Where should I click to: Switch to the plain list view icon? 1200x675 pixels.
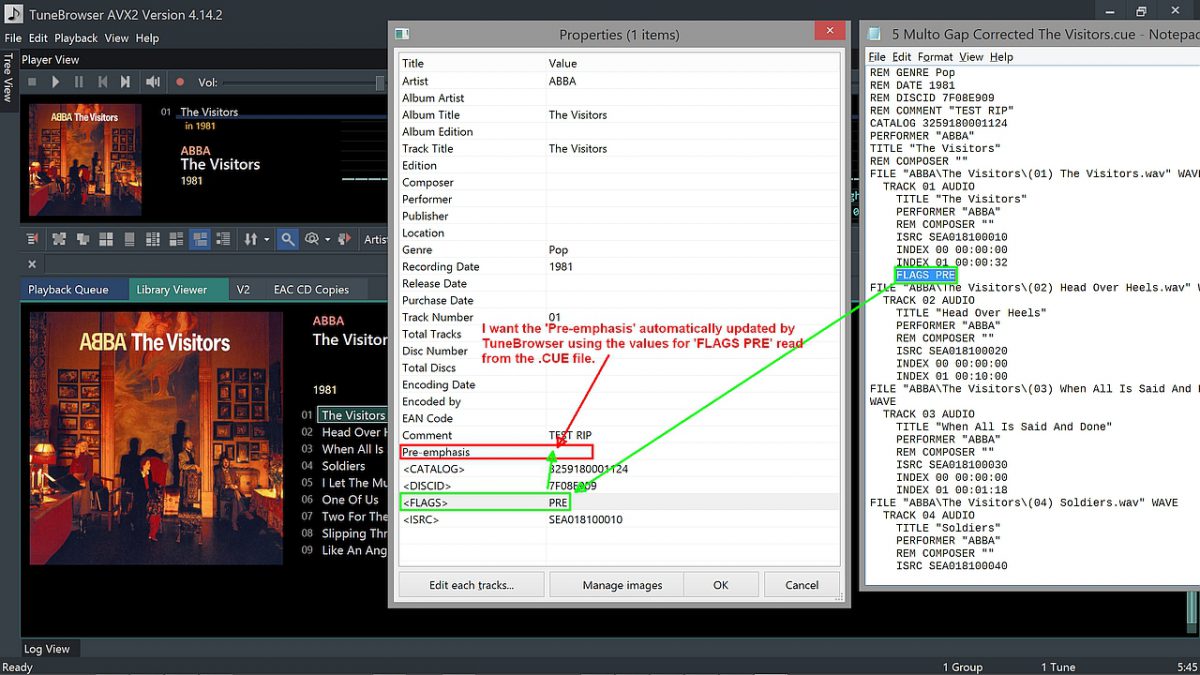(224, 239)
